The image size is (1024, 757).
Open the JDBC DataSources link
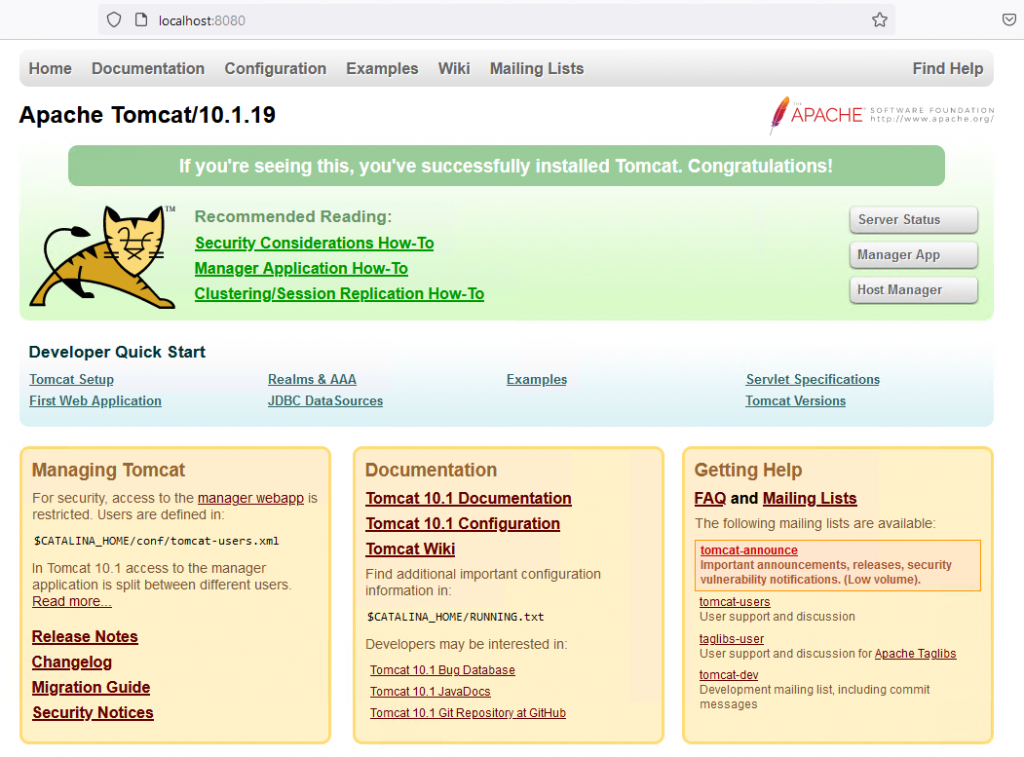click(325, 401)
